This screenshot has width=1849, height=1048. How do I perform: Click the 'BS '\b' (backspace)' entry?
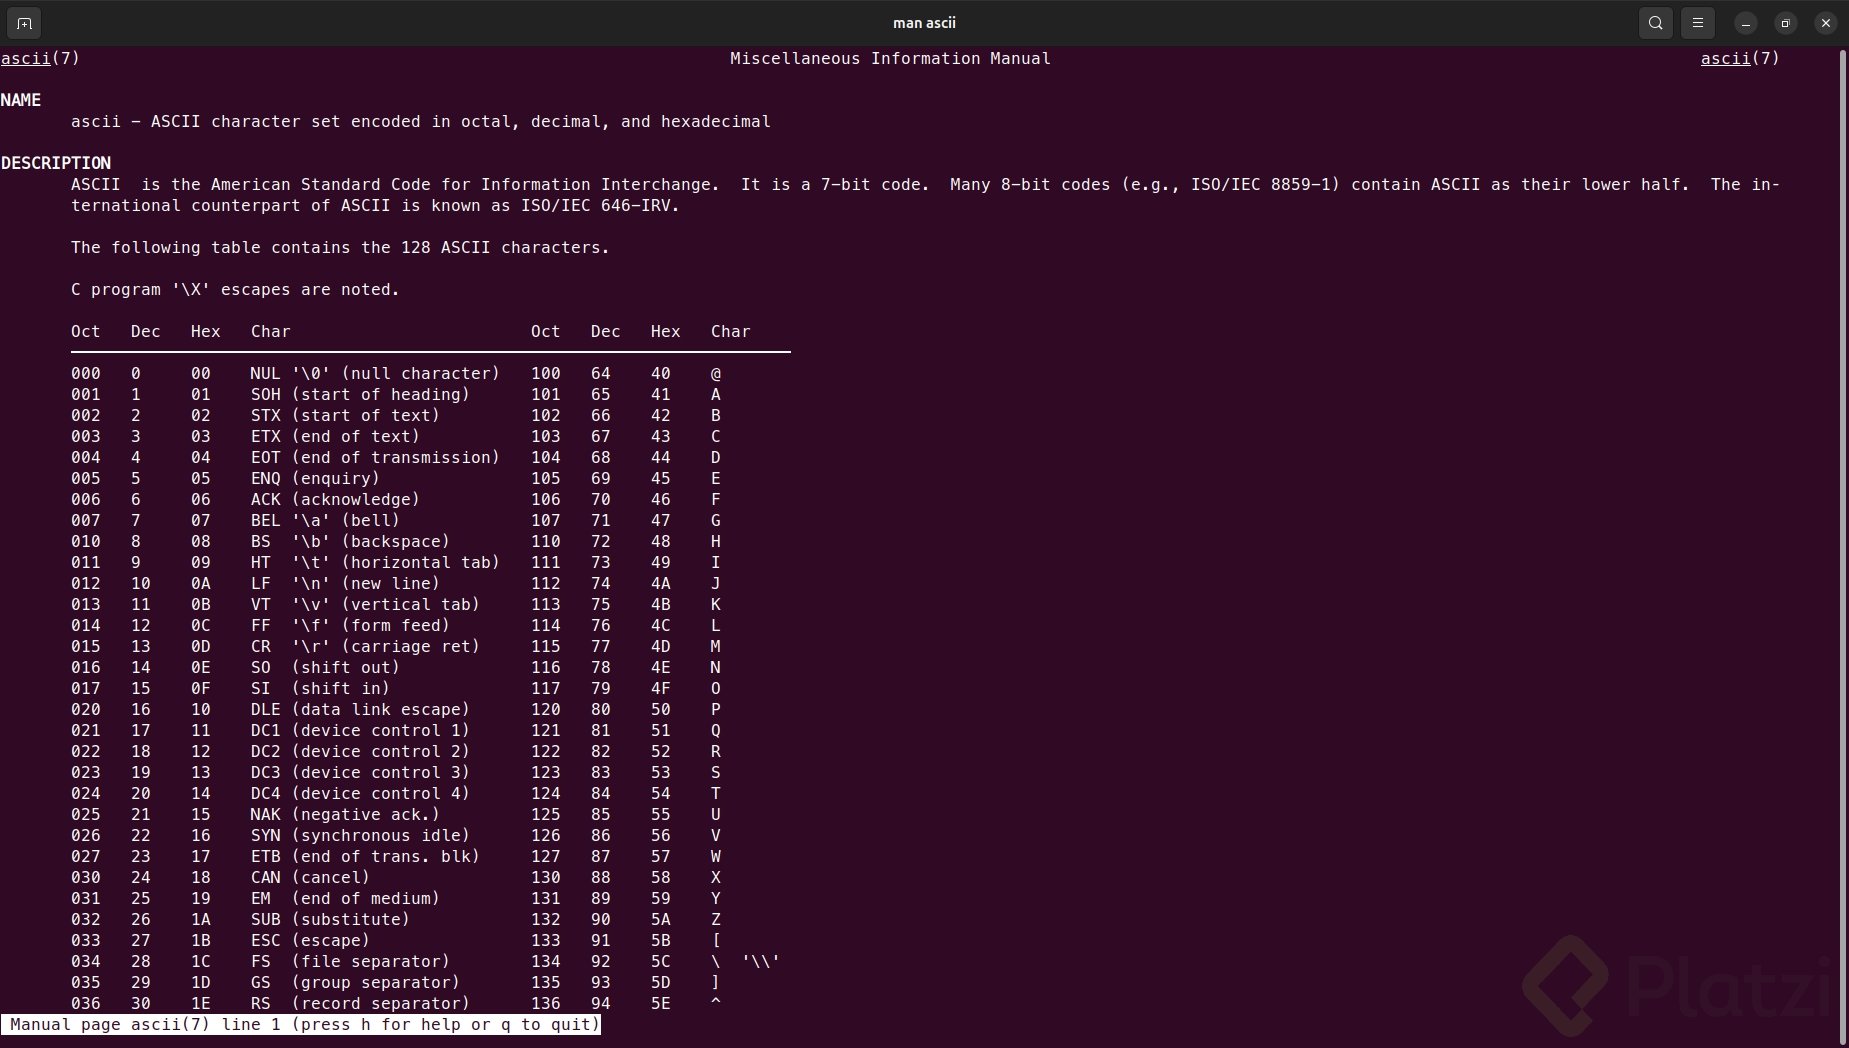(350, 542)
